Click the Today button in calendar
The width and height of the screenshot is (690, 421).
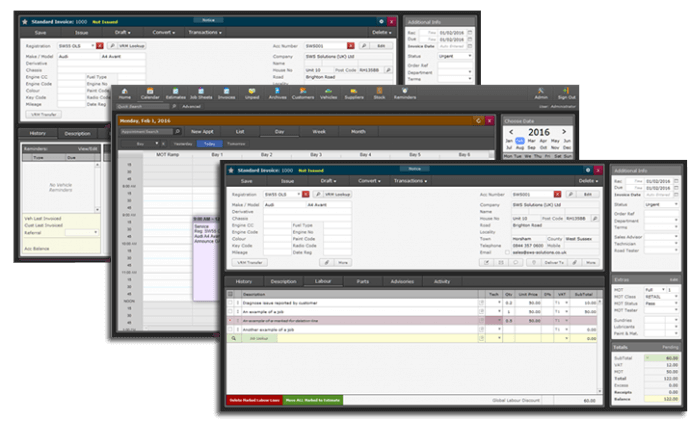(209, 144)
